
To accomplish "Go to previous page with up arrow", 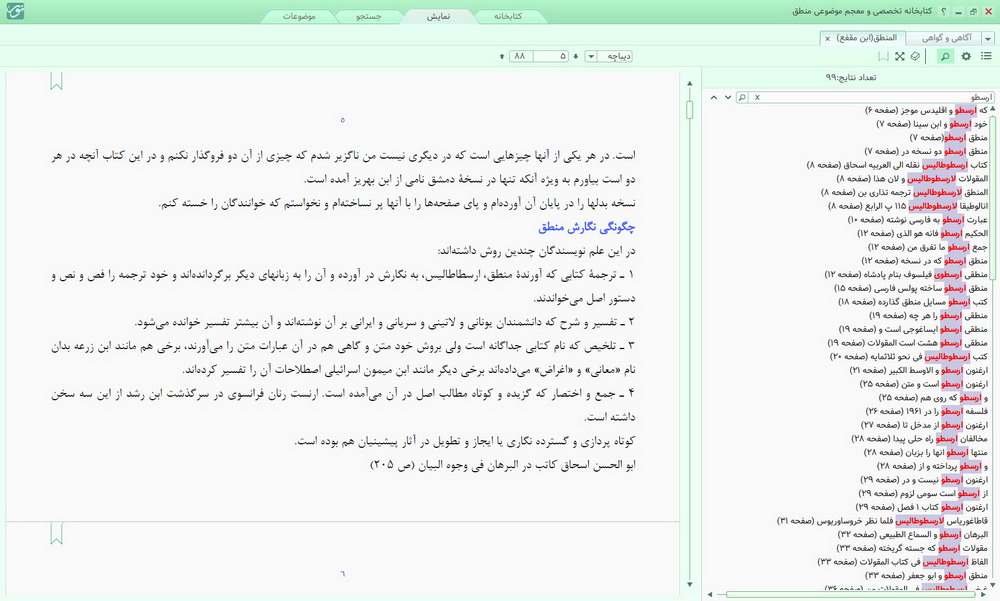I will click(502, 56).
